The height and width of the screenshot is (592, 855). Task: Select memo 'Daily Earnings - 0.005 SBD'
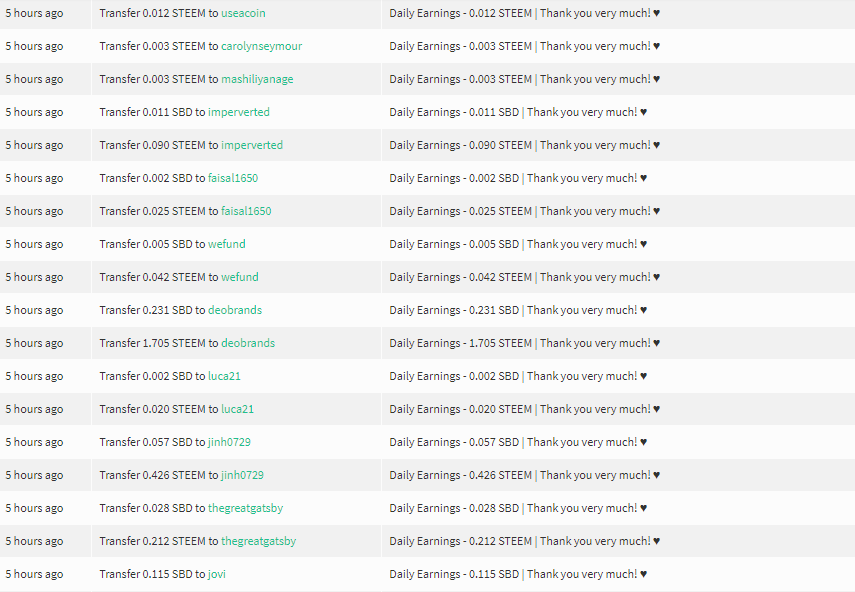[x=454, y=244]
